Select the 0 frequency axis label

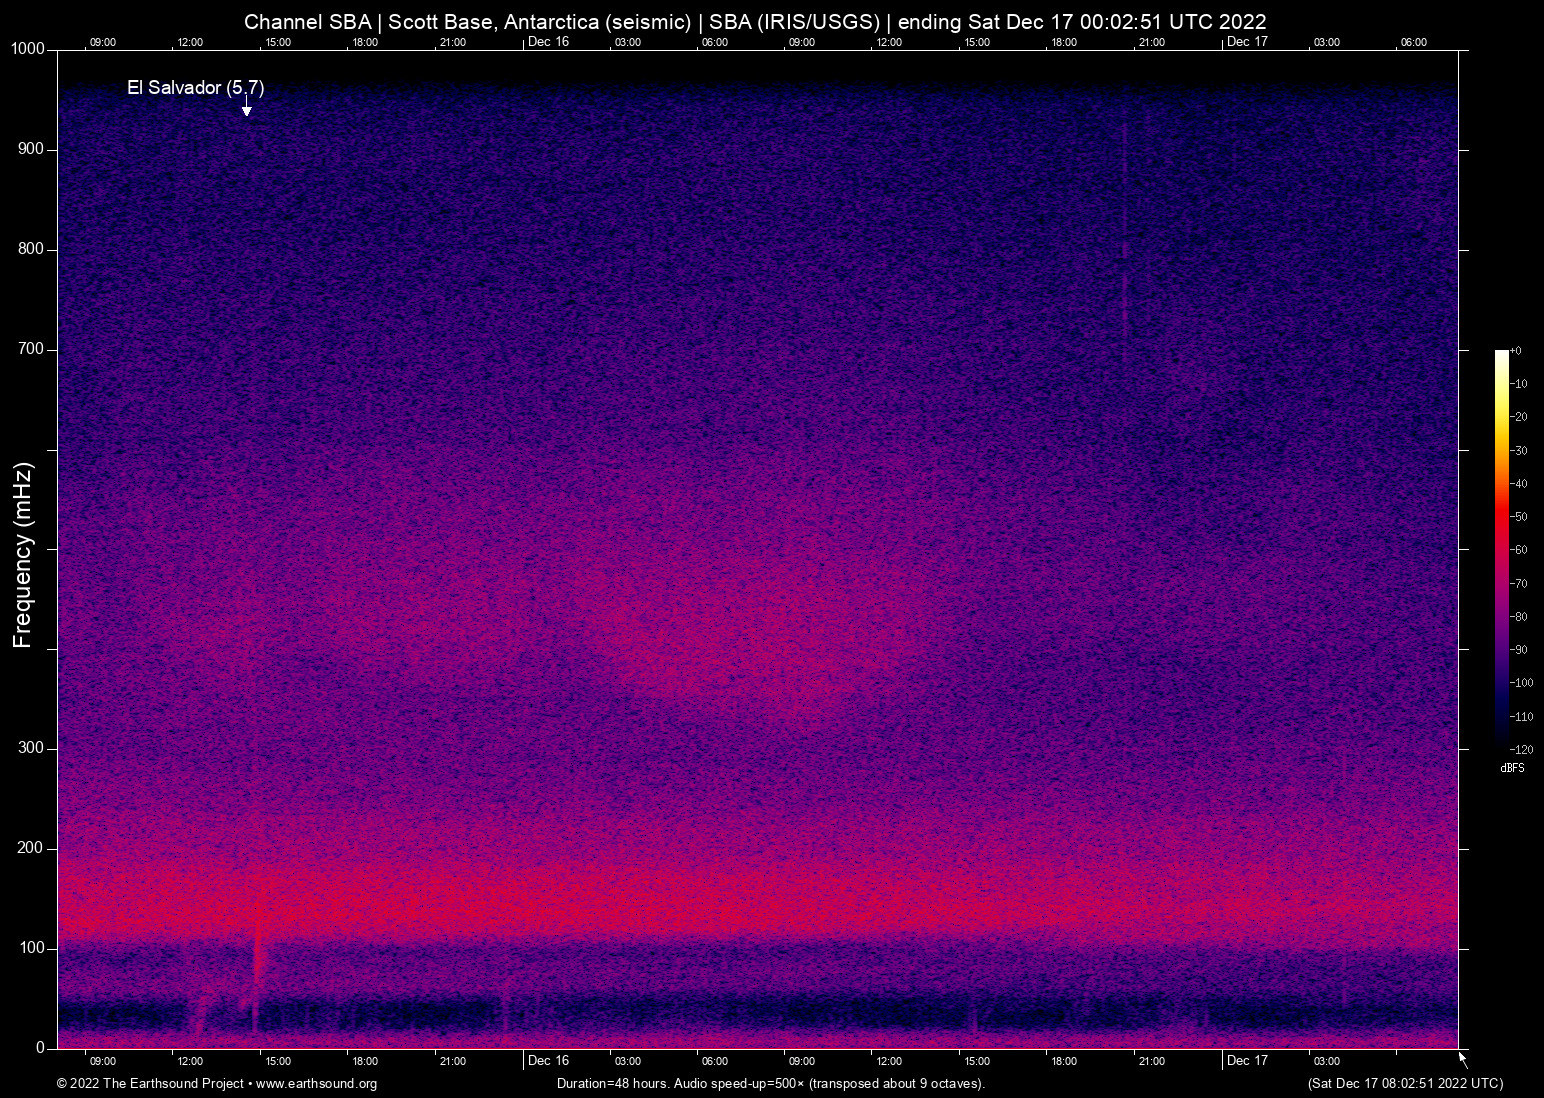pos(41,1048)
